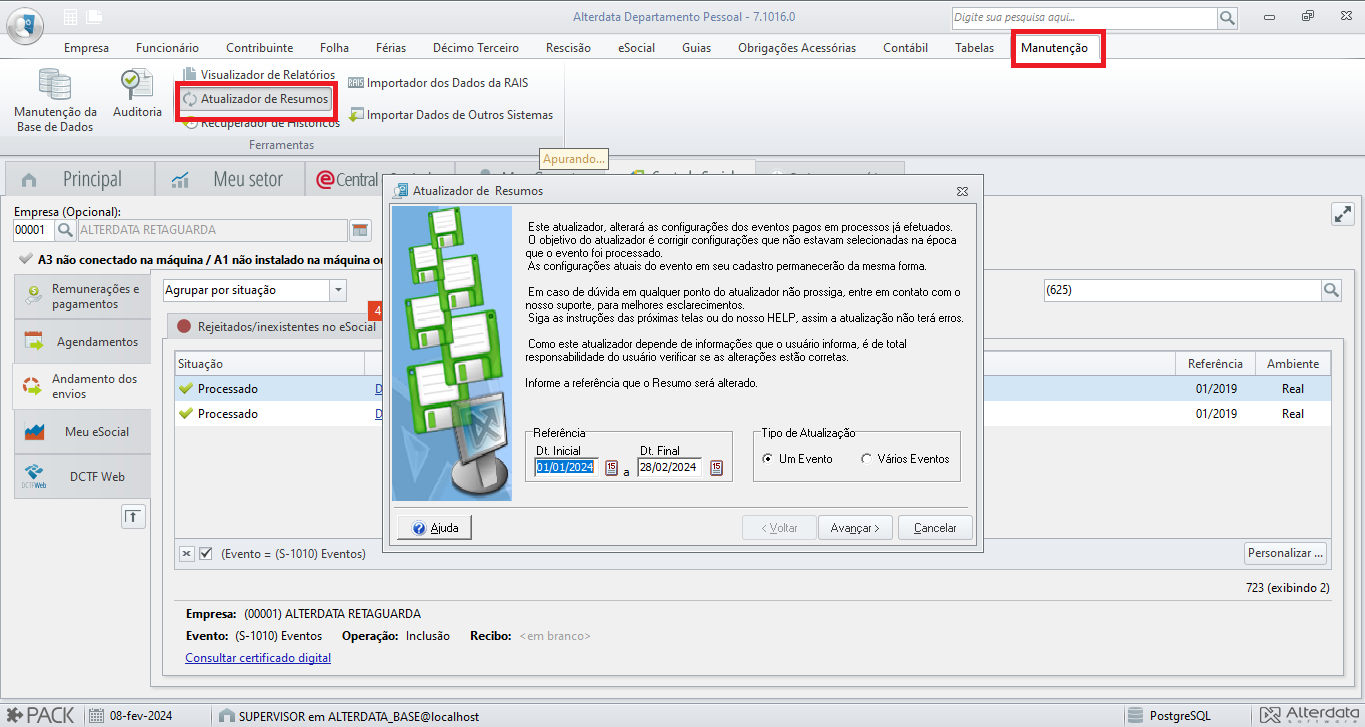Expand panel with the diagonal arrows icon

coord(1342,215)
